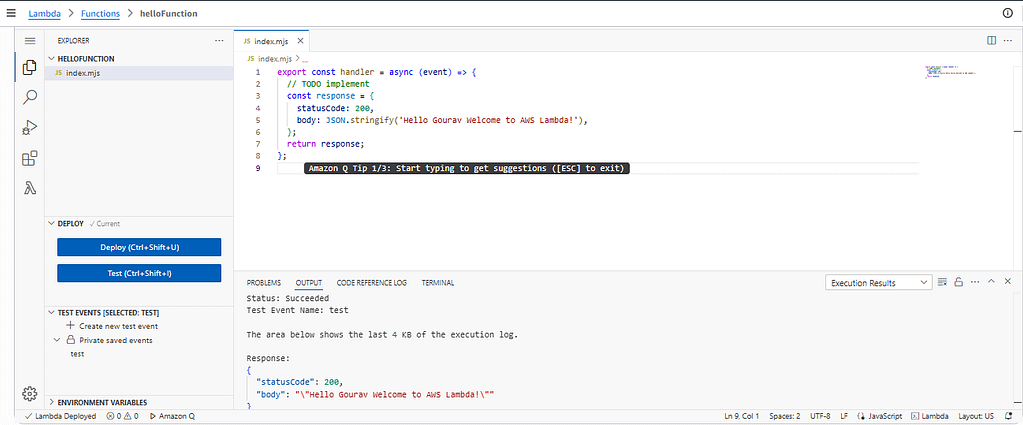Click the Test (Ctrl+Shift+I) button
The width and height of the screenshot is (1023, 425).
139,273
